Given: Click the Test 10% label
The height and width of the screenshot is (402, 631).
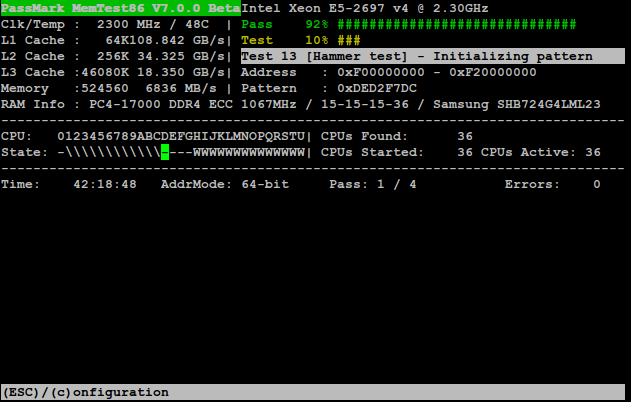Looking at the screenshot, I should (285, 40).
